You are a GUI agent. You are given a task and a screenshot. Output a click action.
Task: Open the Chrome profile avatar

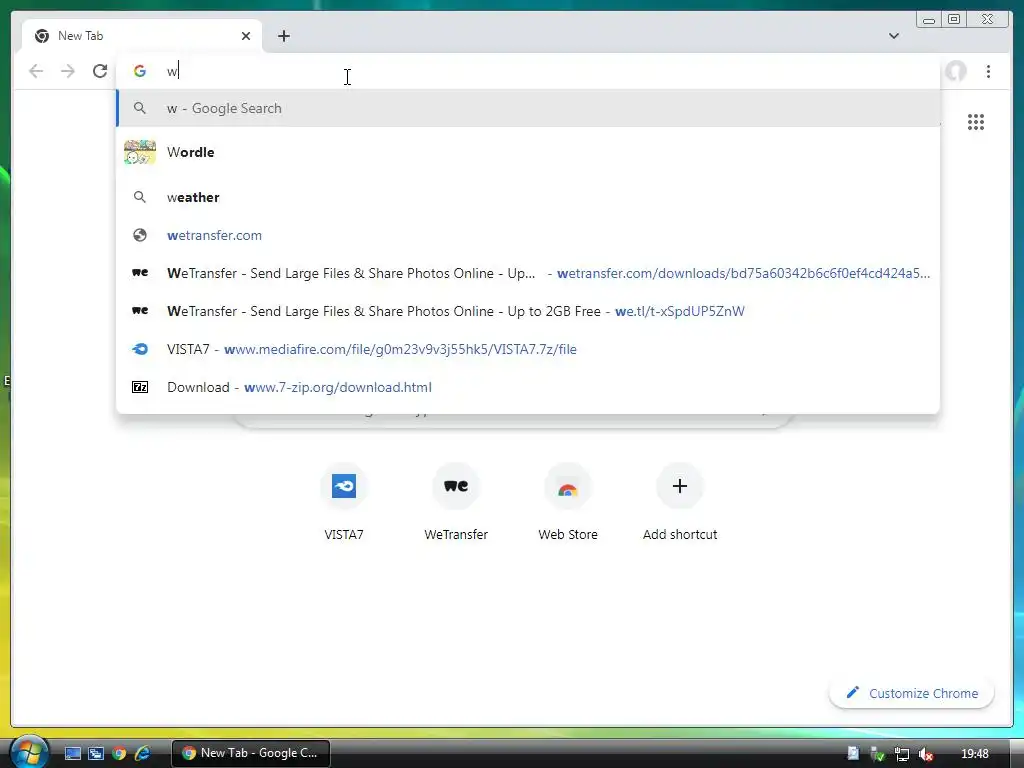(x=955, y=71)
